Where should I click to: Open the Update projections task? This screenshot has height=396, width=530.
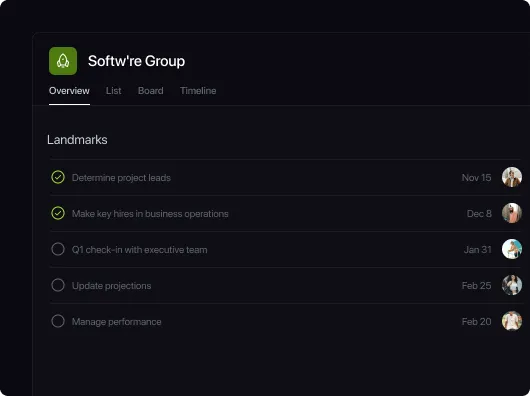coord(112,286)
